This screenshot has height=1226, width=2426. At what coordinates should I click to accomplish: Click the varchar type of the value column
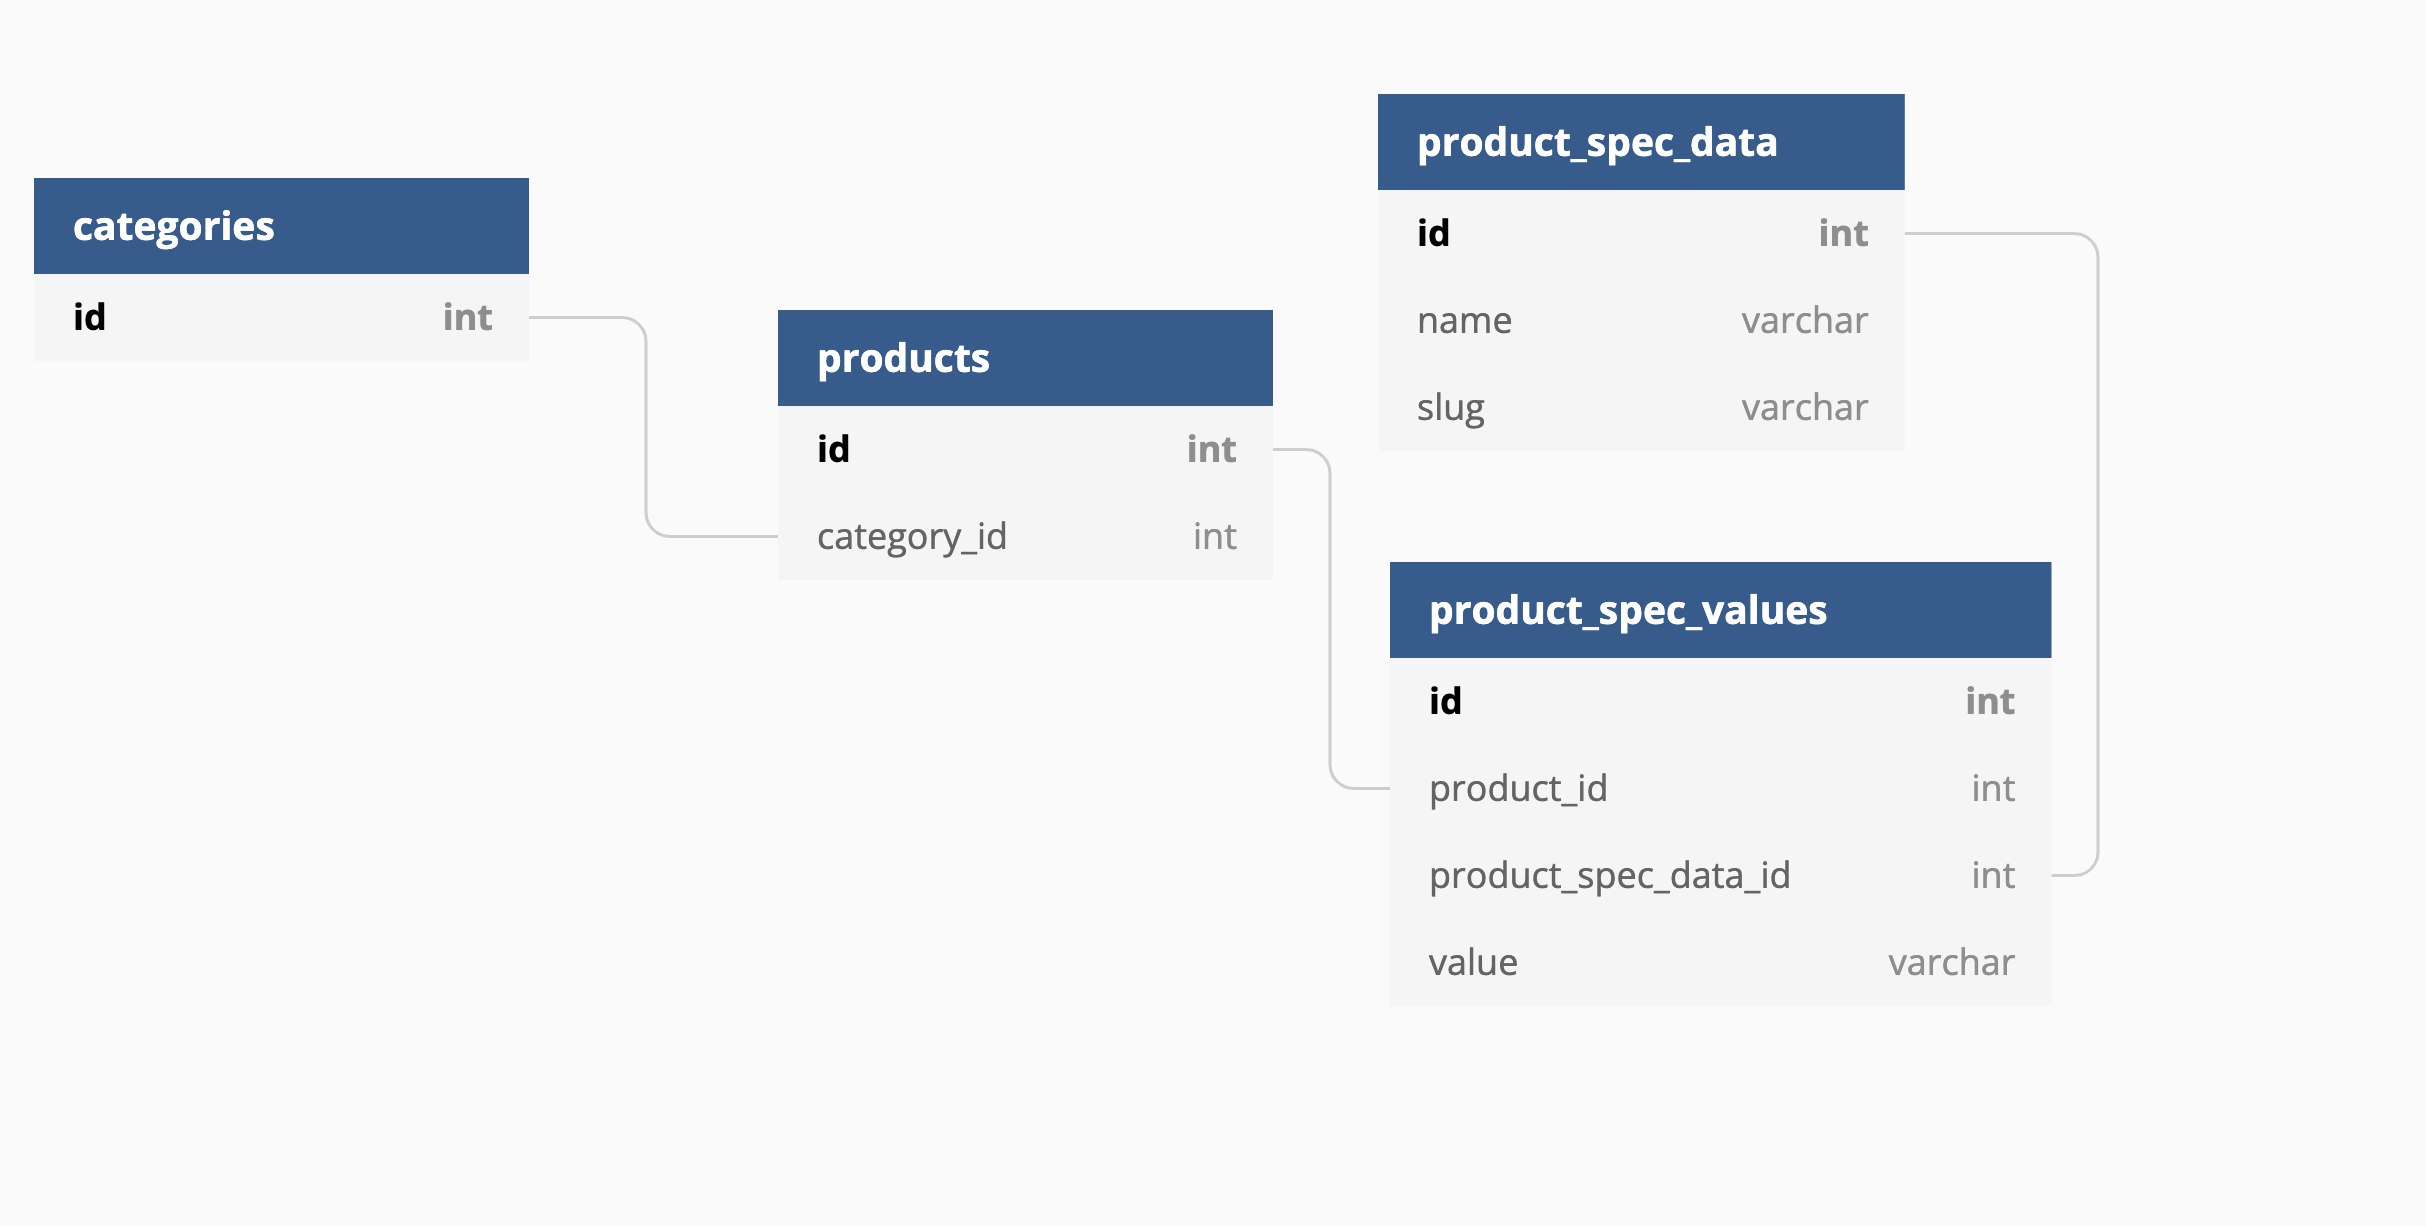pyautogui.click(x=1951, y=963)
